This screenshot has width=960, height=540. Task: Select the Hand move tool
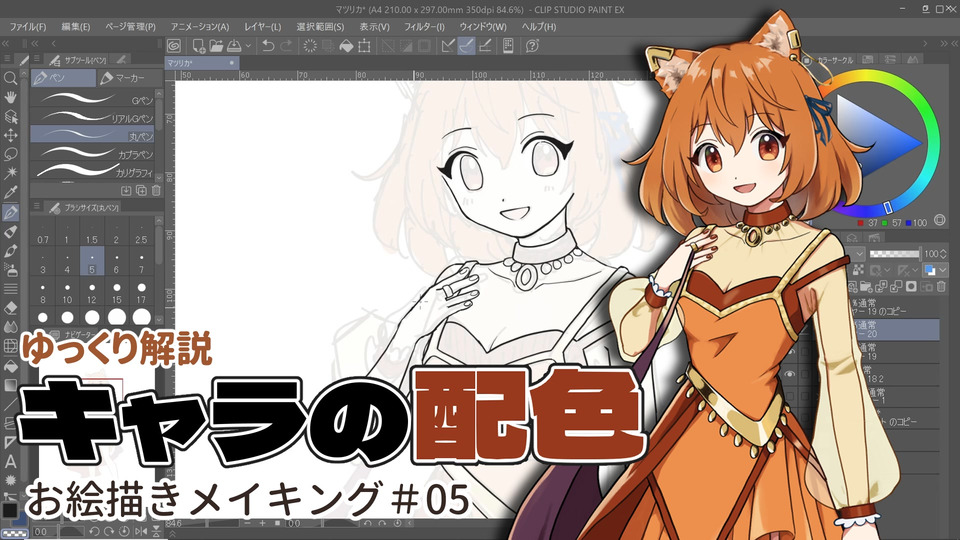tap(11, 97)
